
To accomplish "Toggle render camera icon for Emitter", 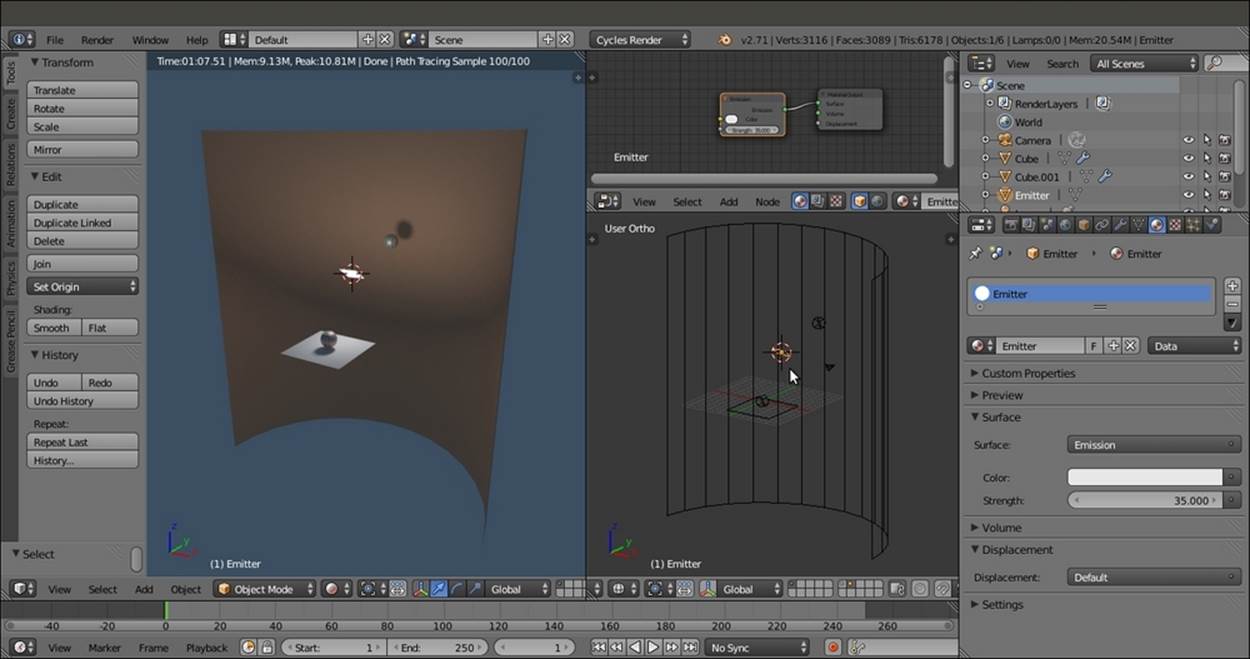I will click(x=1224, y=195).
